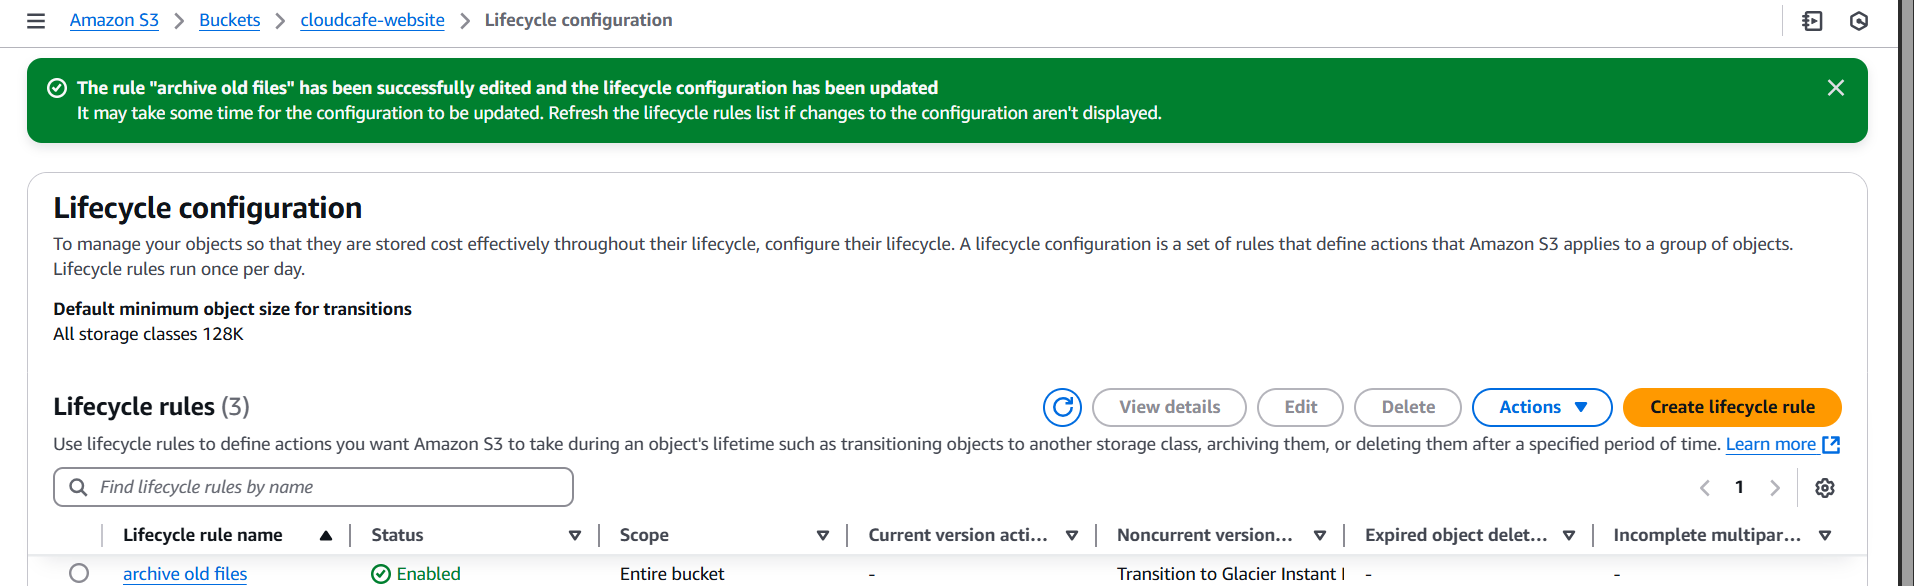
Task: Open the archive old files rule link
Action: (x=185, y=573)
